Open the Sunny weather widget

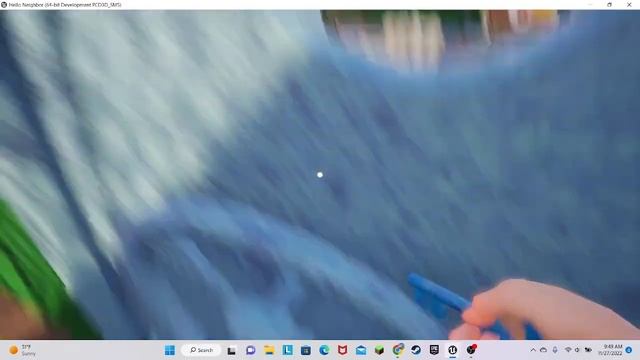(x=23, y=350)
